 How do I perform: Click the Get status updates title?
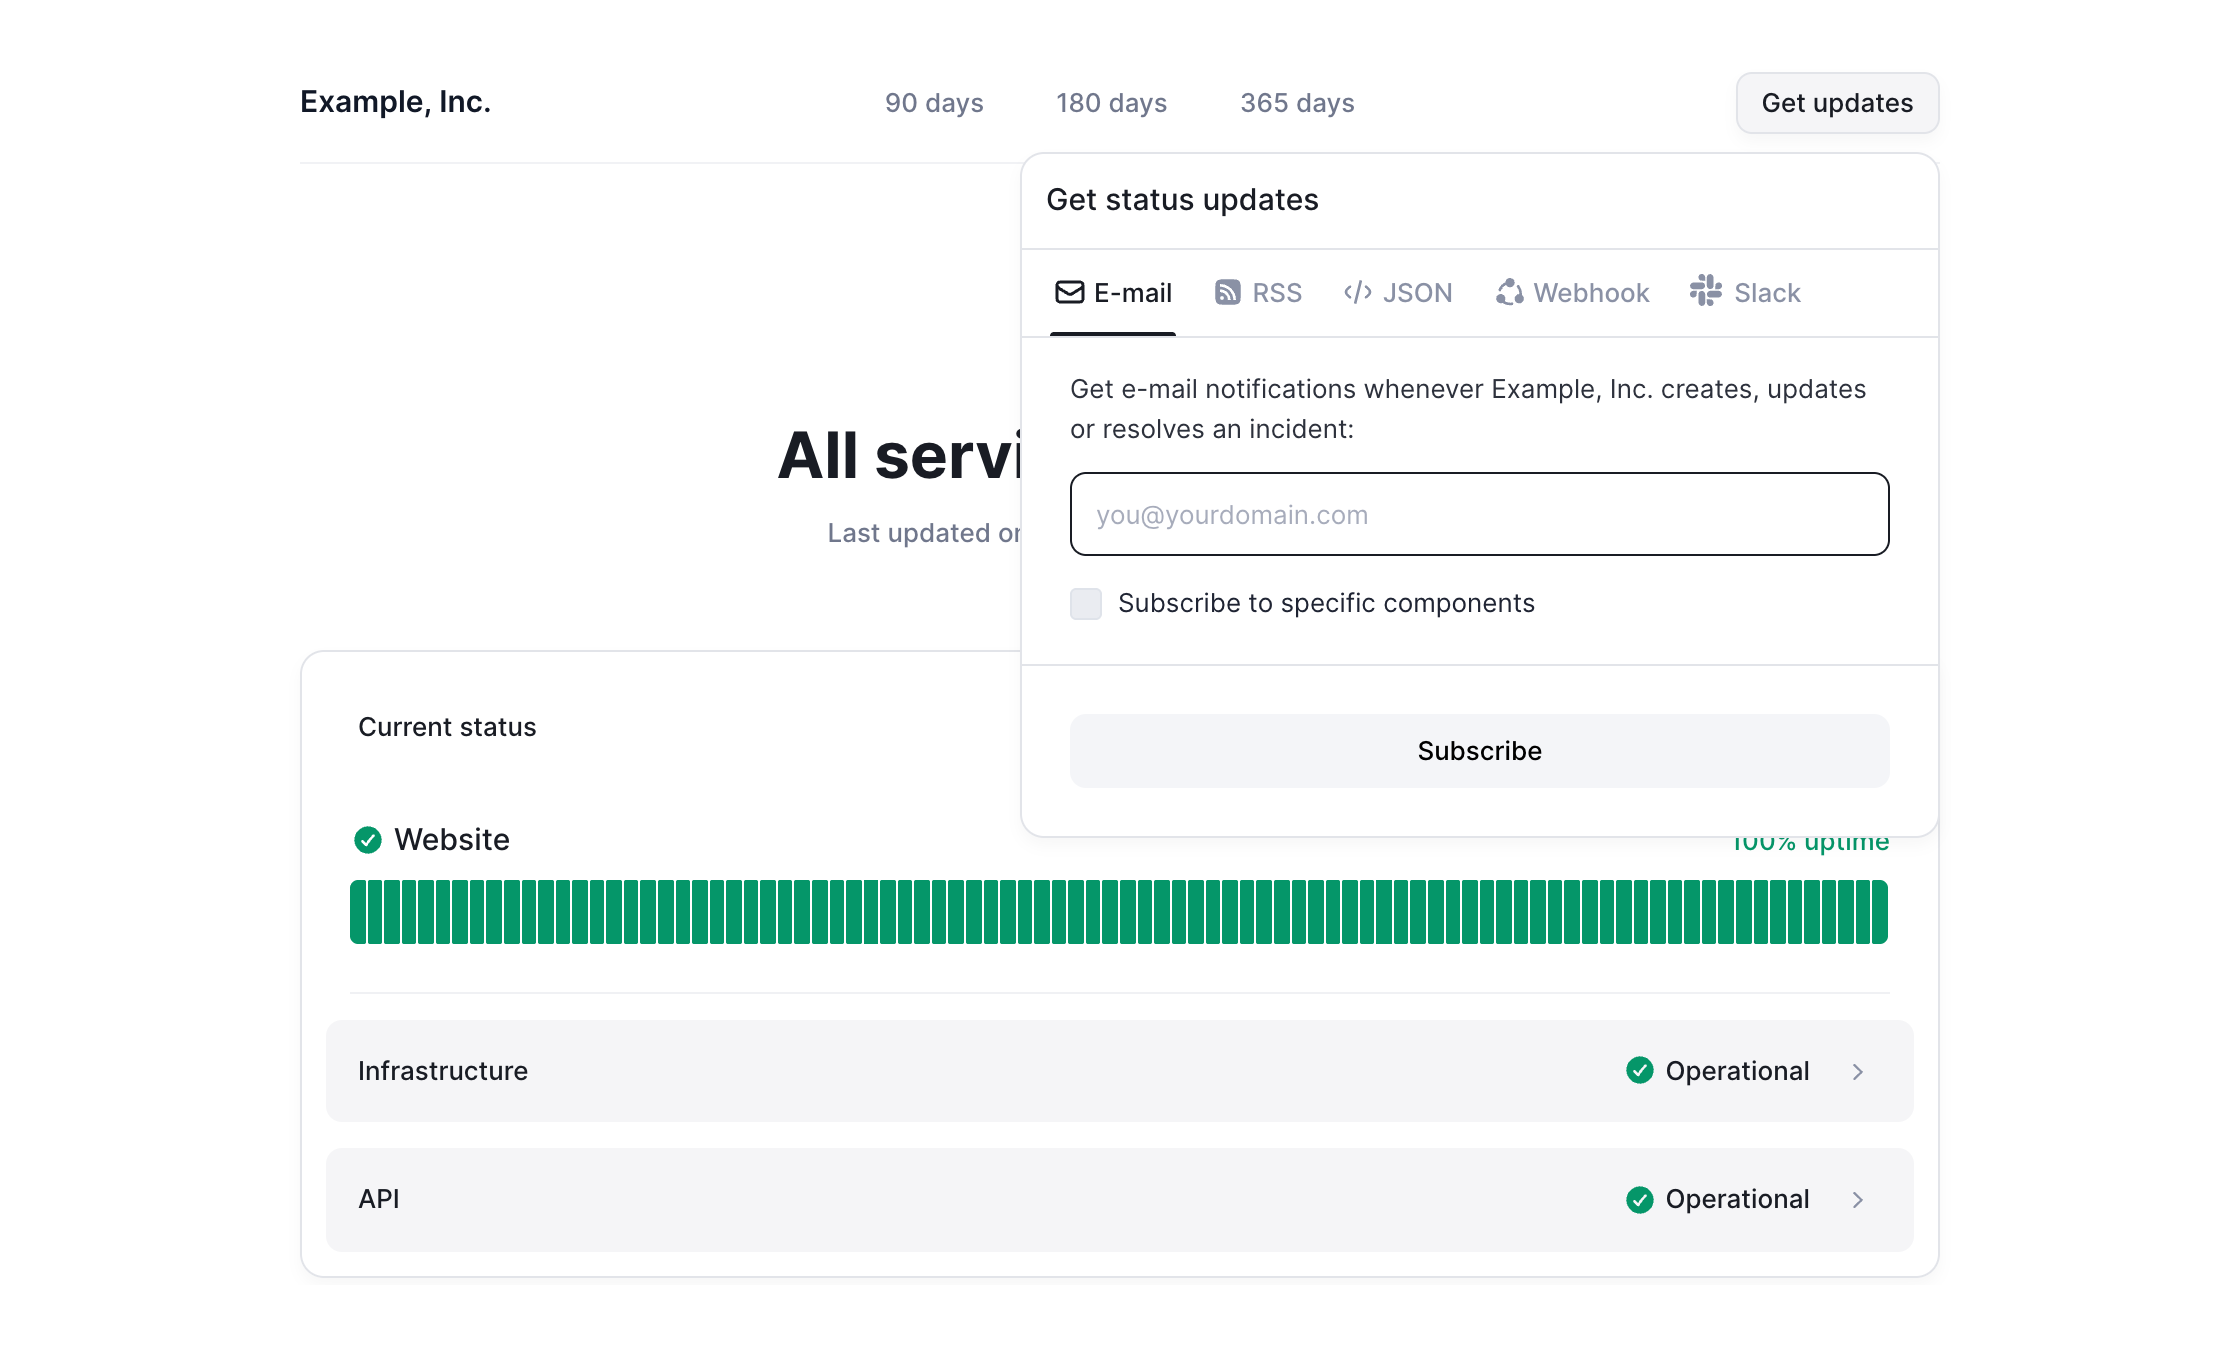(x=1182, y=200)
